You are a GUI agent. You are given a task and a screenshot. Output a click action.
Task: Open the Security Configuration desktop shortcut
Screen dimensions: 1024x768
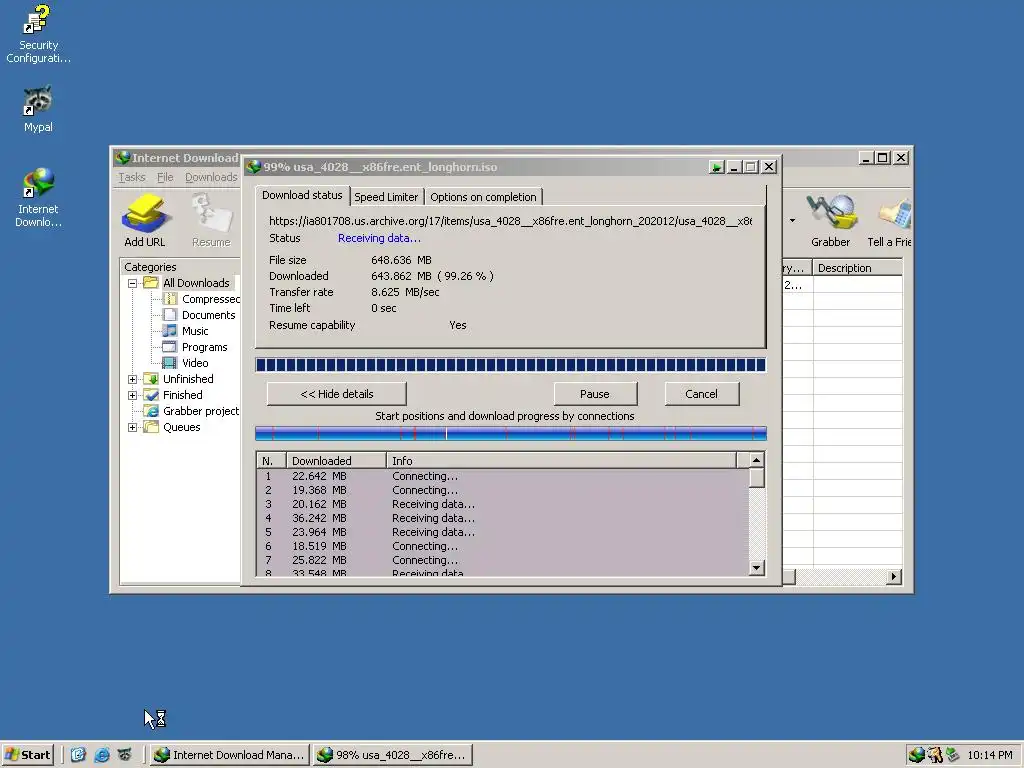[x=38, y=34]
